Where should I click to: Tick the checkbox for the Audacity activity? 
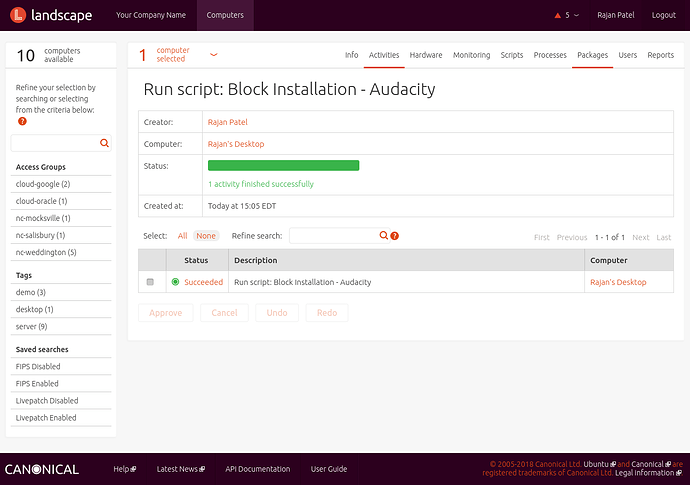pos(150,282)
